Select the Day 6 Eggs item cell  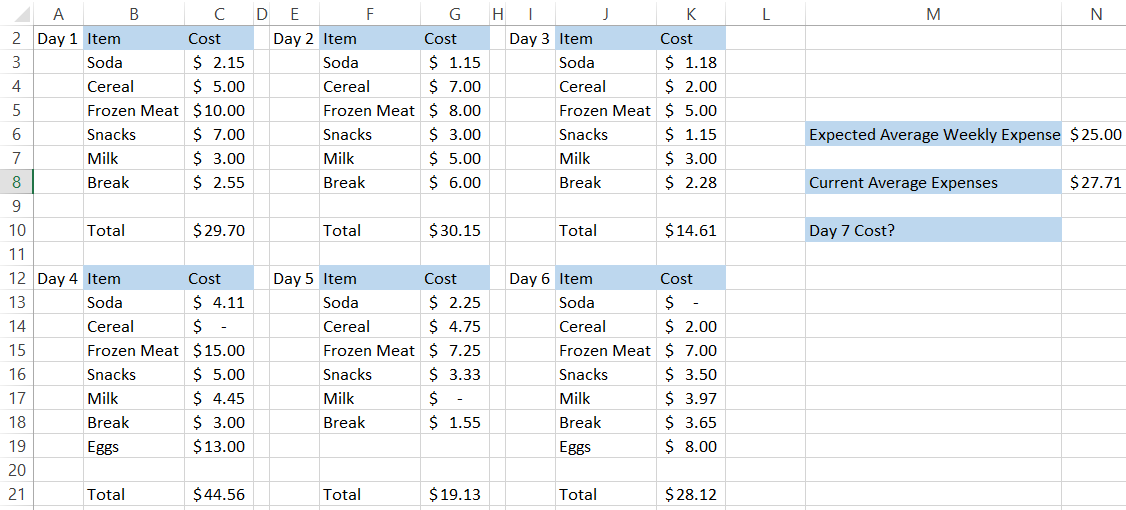605,446
